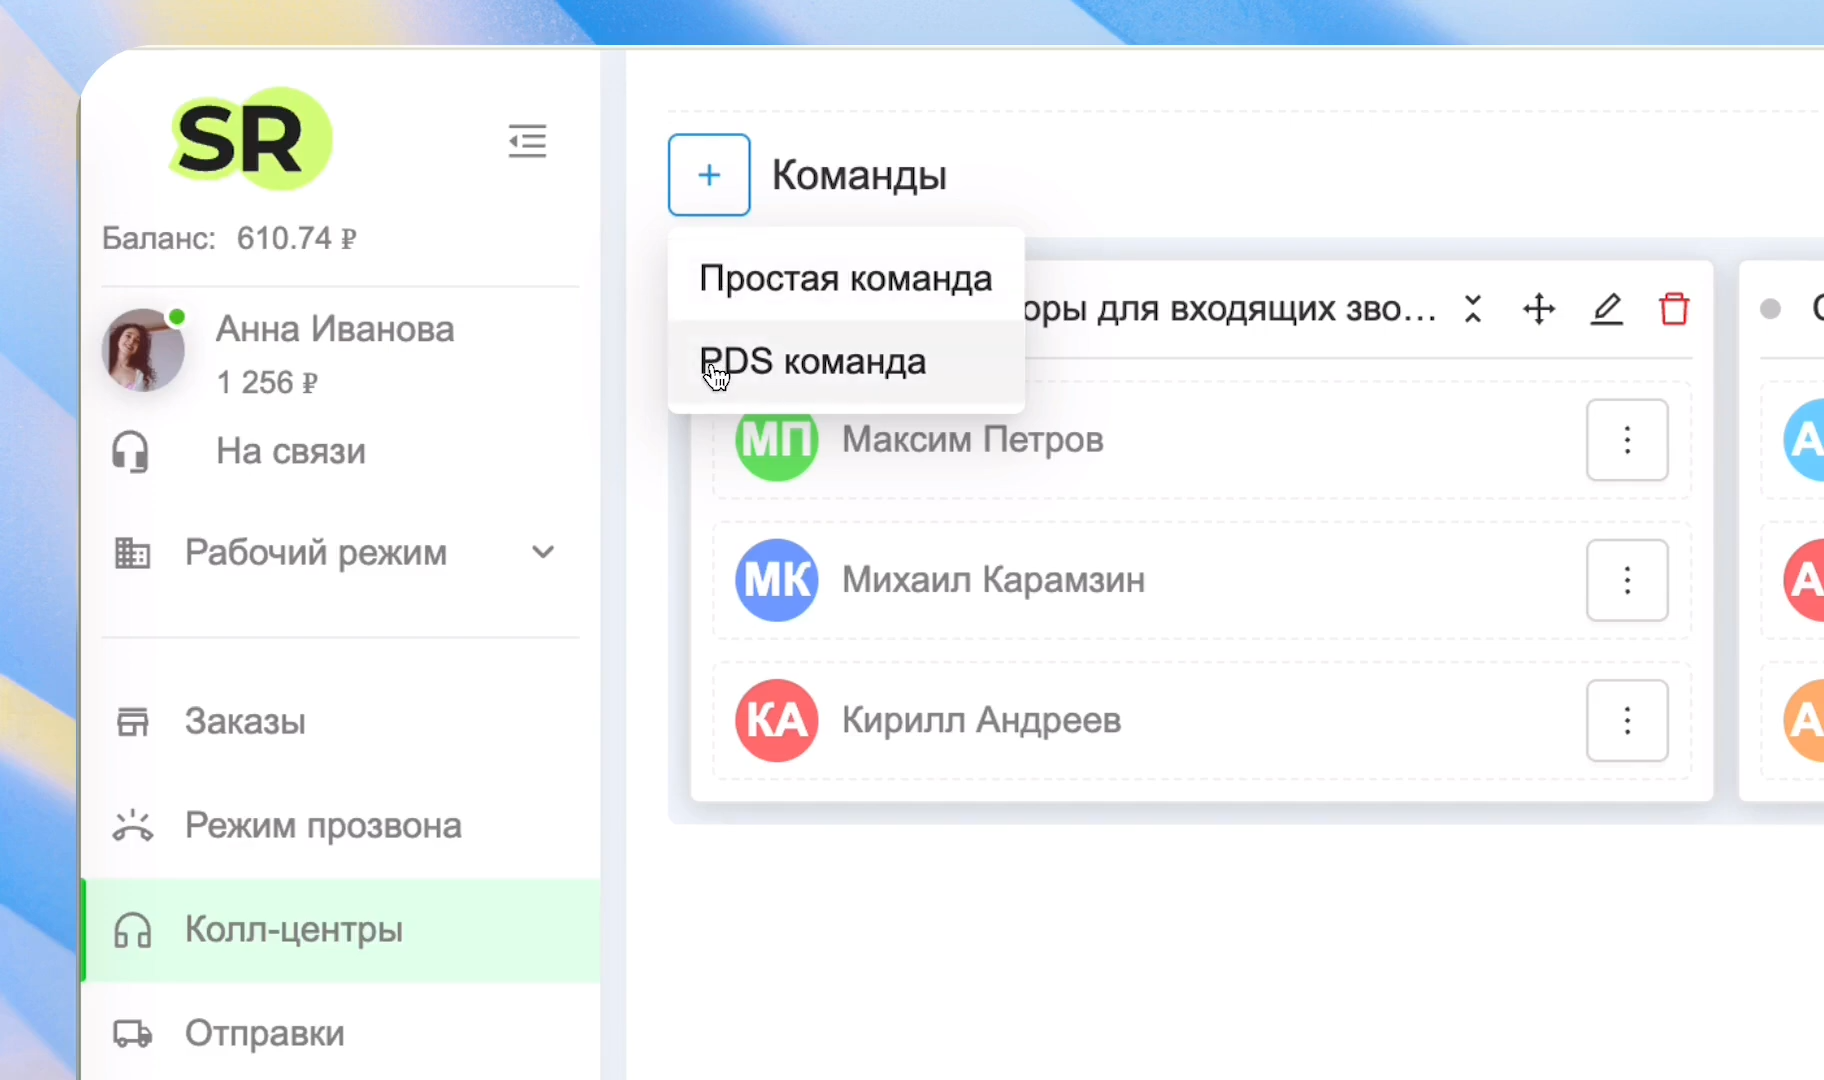Viewport: 1824px width, 1080px height.
Task: Open options menu for Максим Петров
Action: point(1627,440)
